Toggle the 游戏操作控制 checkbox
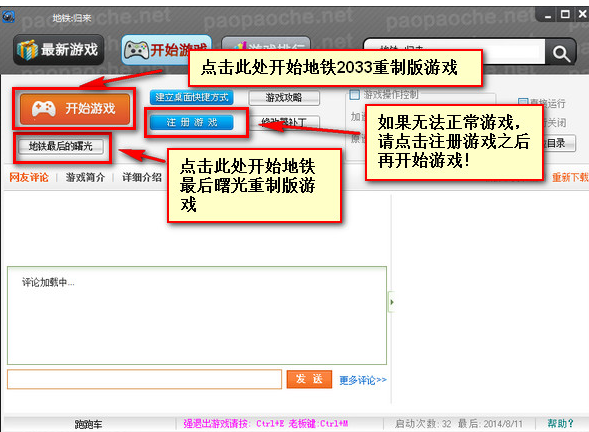589x432 pixels. [x=354, y=95]
